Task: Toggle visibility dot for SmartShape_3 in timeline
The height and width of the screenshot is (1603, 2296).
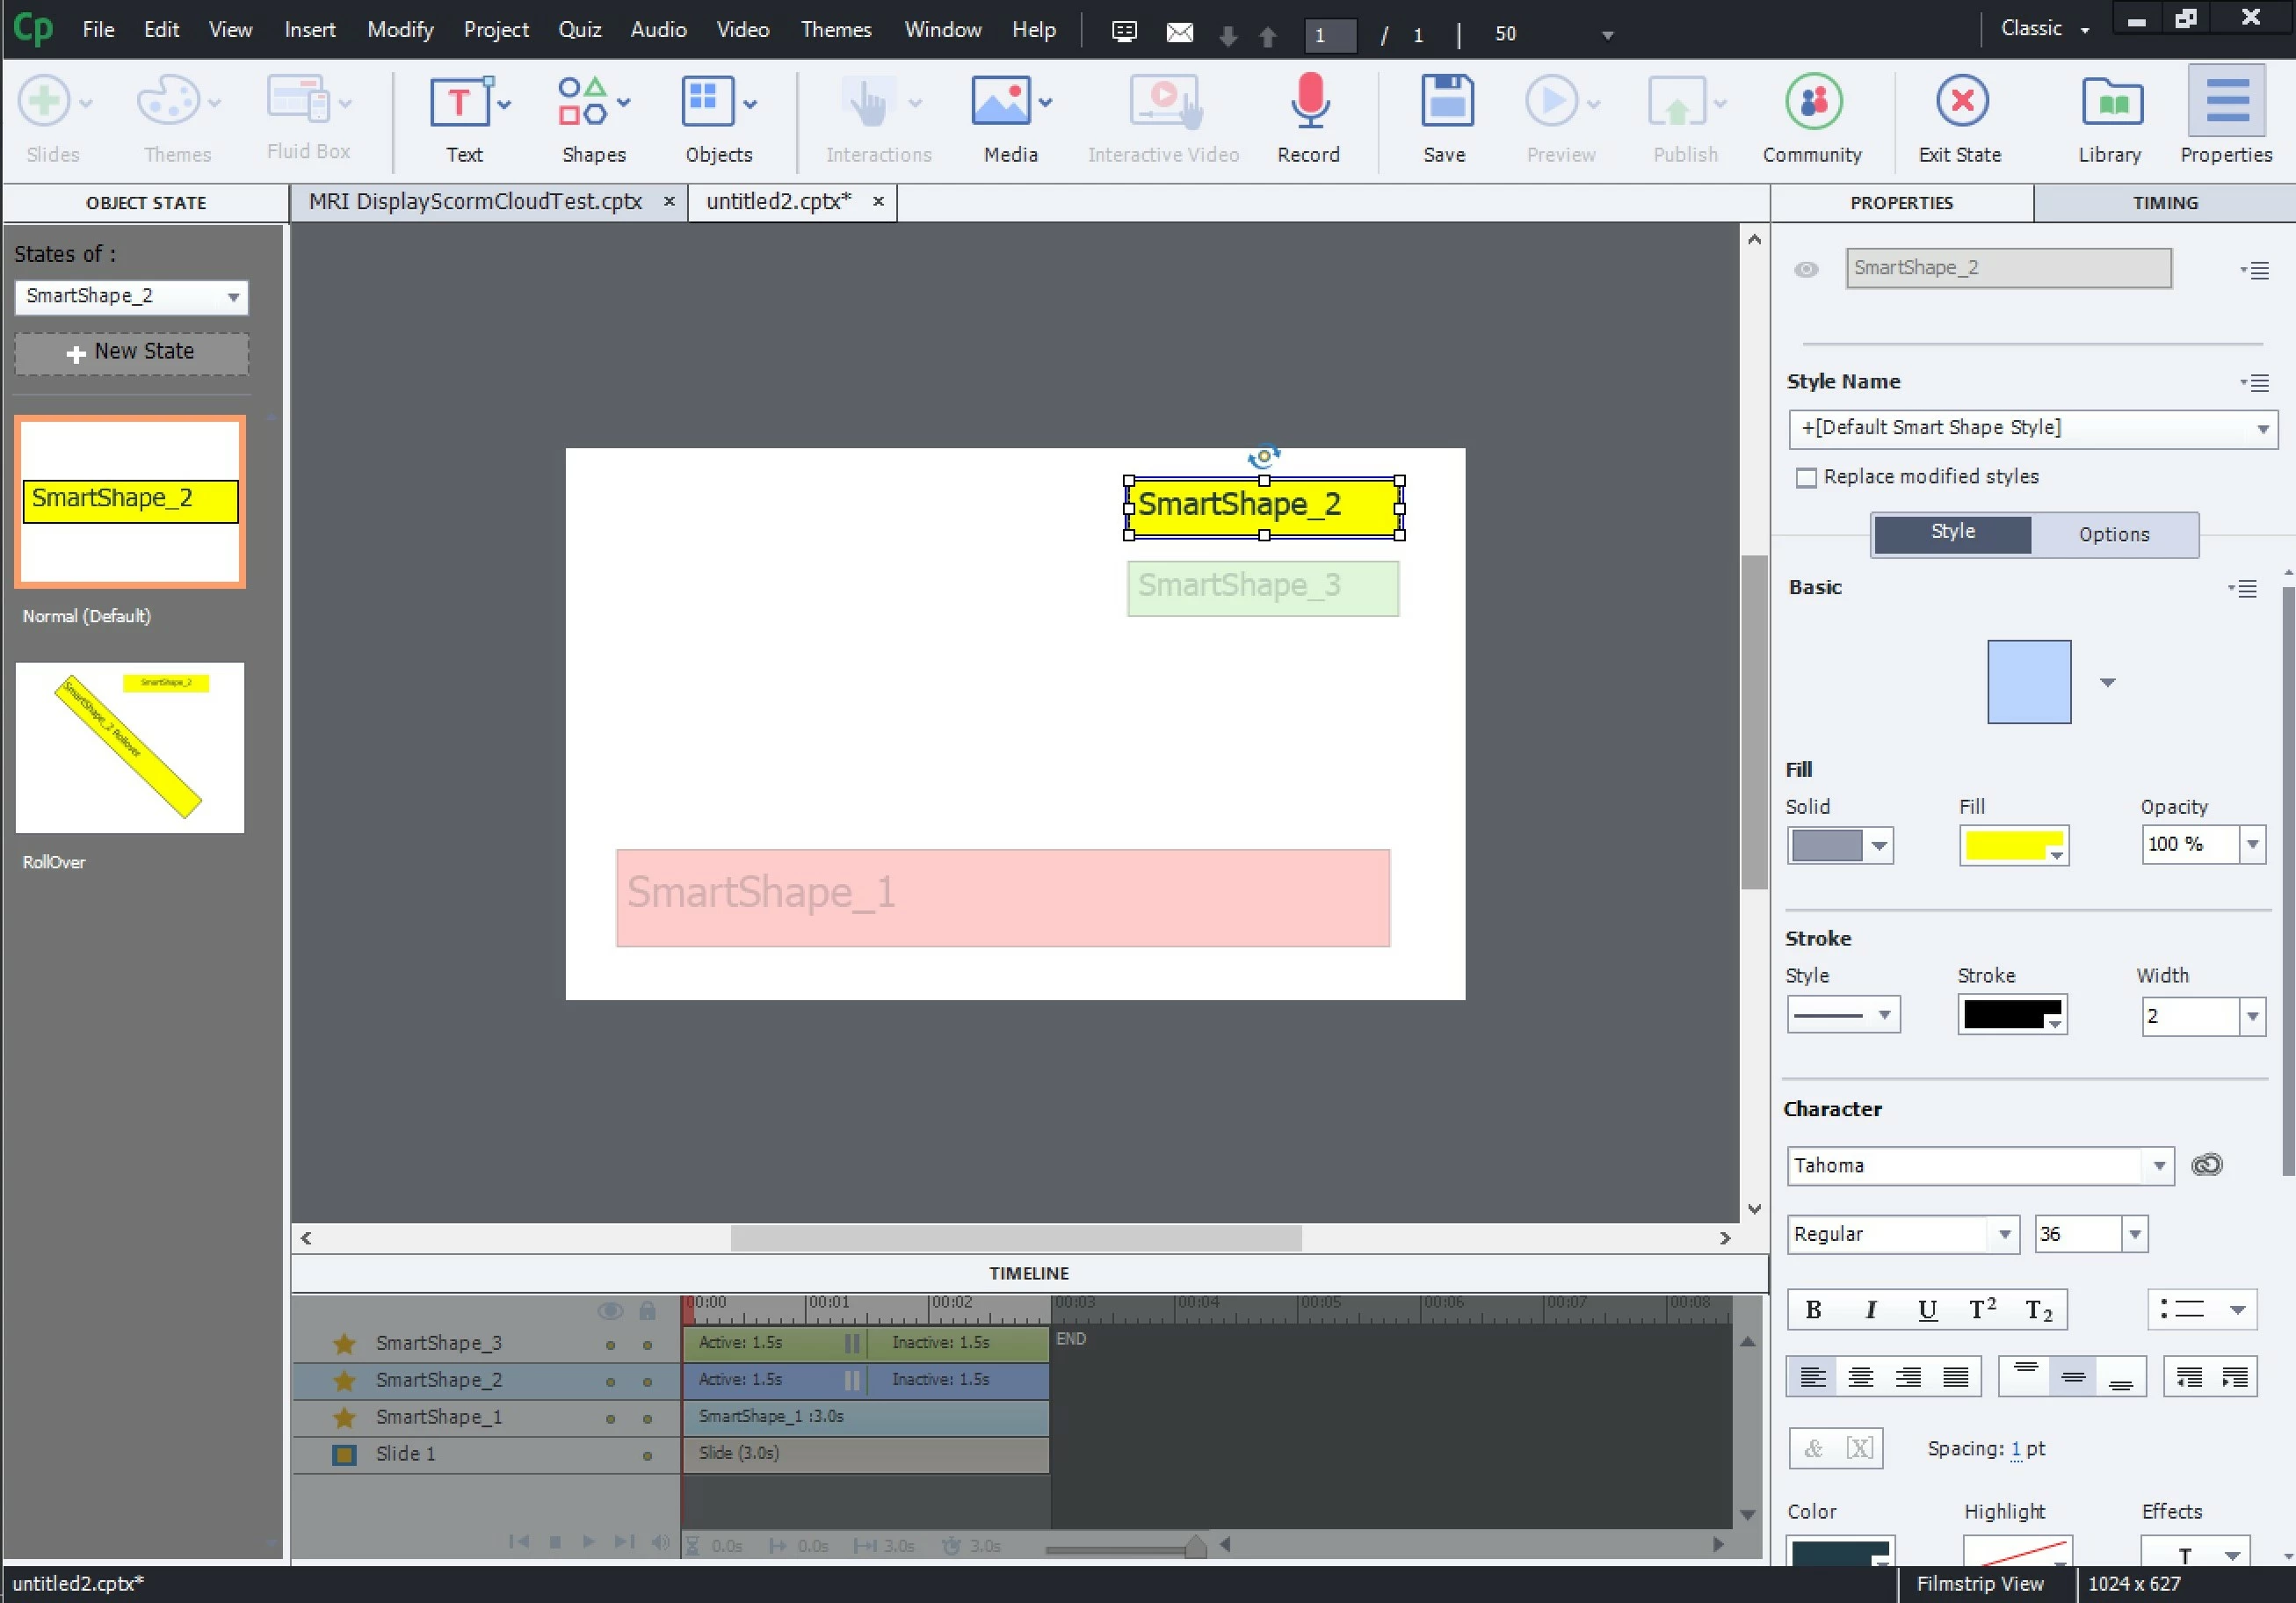Action: pos(610,1345)
